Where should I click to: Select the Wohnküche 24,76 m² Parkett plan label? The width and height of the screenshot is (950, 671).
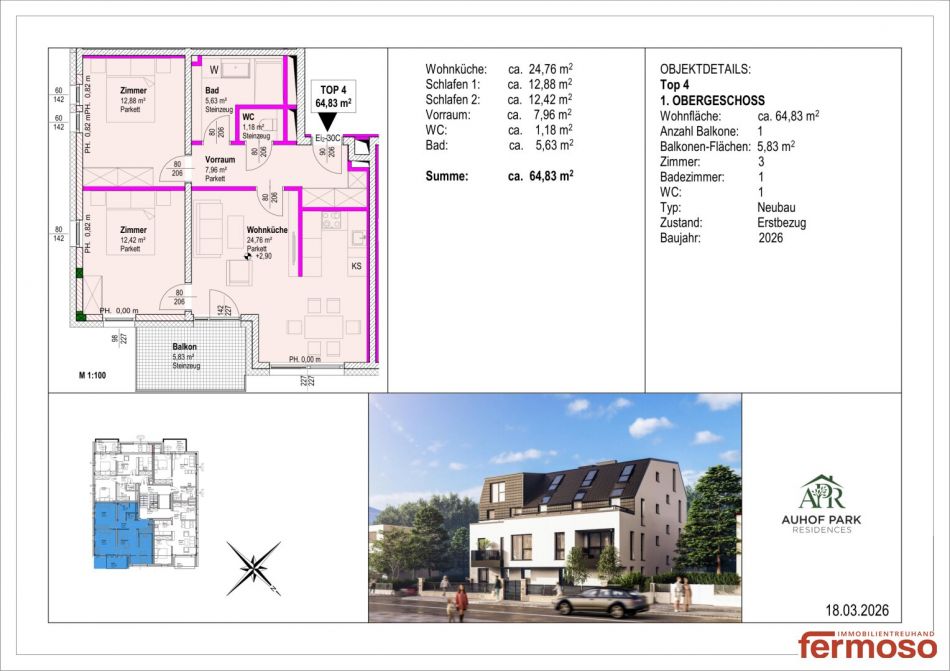point(267,239)
